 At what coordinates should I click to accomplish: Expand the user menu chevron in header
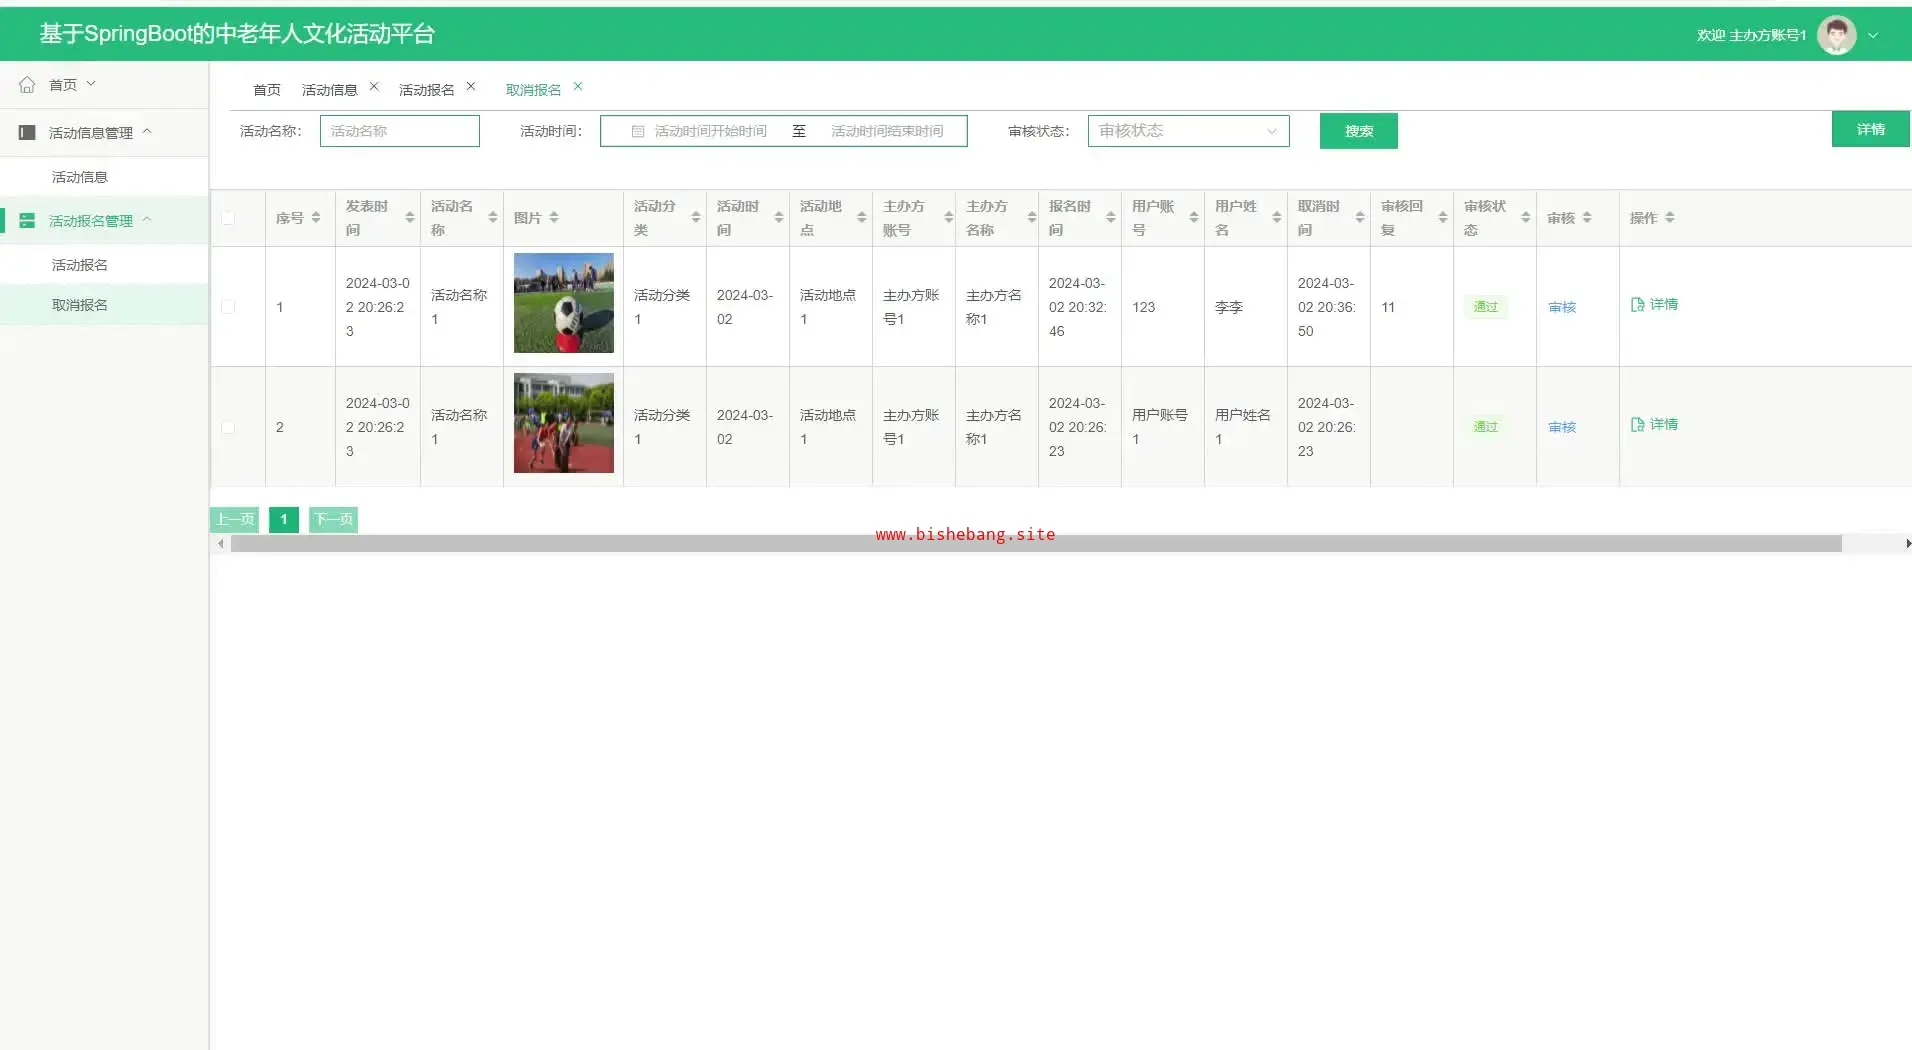(x=1873, y=35)
